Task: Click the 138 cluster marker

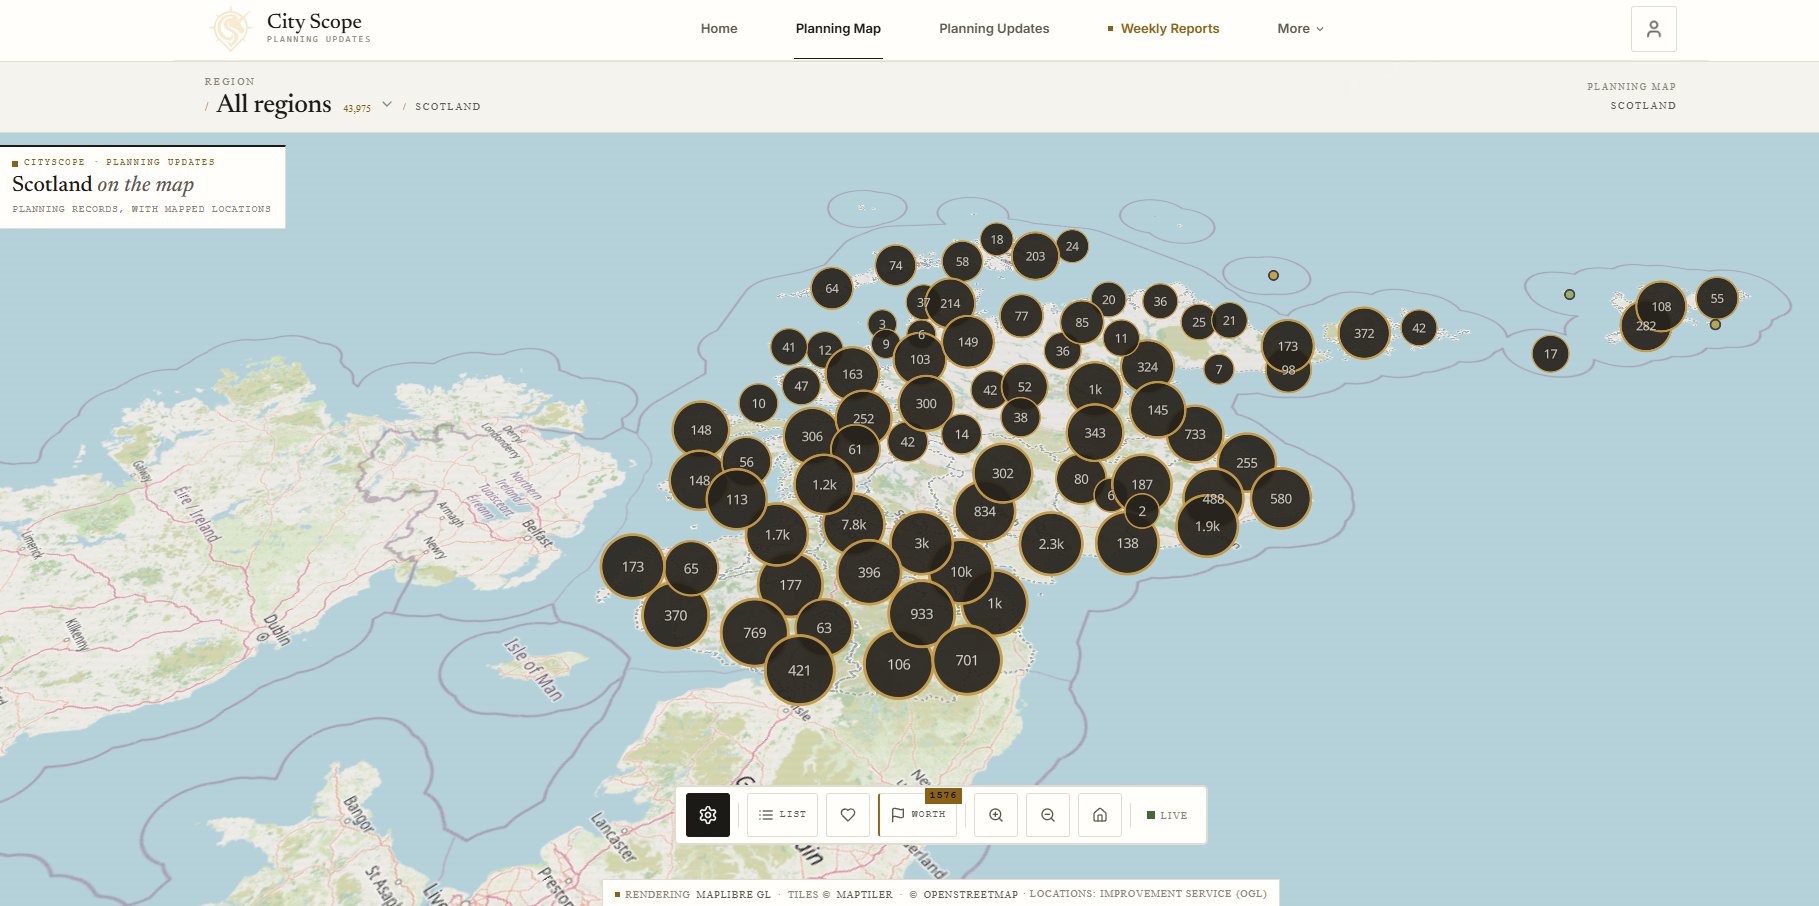Action: (x=1127, y=543)
